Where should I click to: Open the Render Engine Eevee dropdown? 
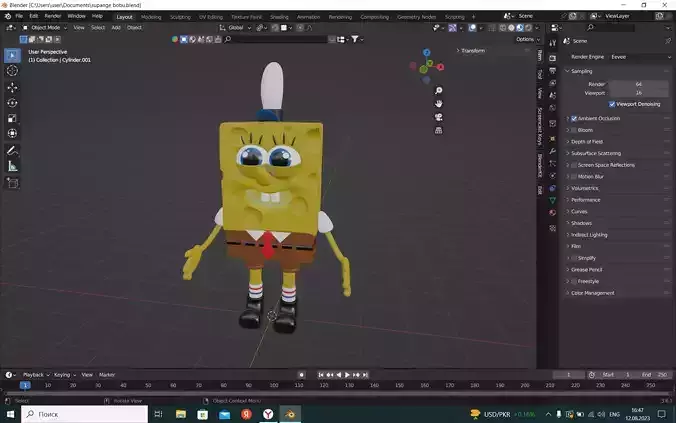(640, 57)
